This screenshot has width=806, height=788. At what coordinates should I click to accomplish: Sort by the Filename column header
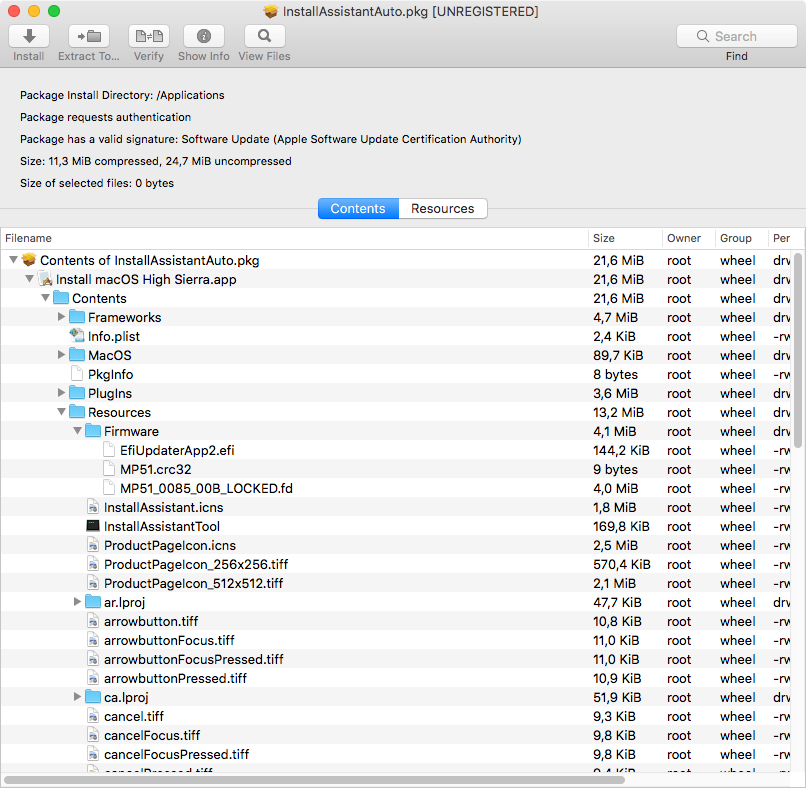(x=294, y=239)
